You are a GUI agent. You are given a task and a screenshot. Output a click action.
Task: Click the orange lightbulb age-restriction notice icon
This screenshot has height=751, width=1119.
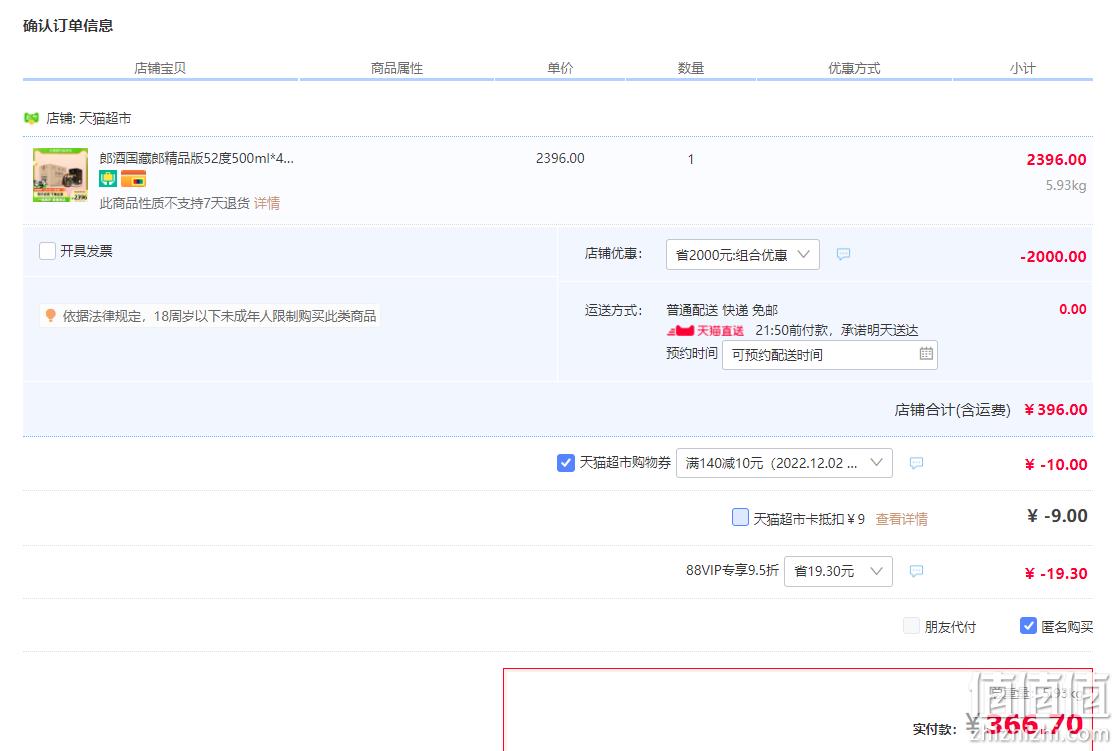50,315
